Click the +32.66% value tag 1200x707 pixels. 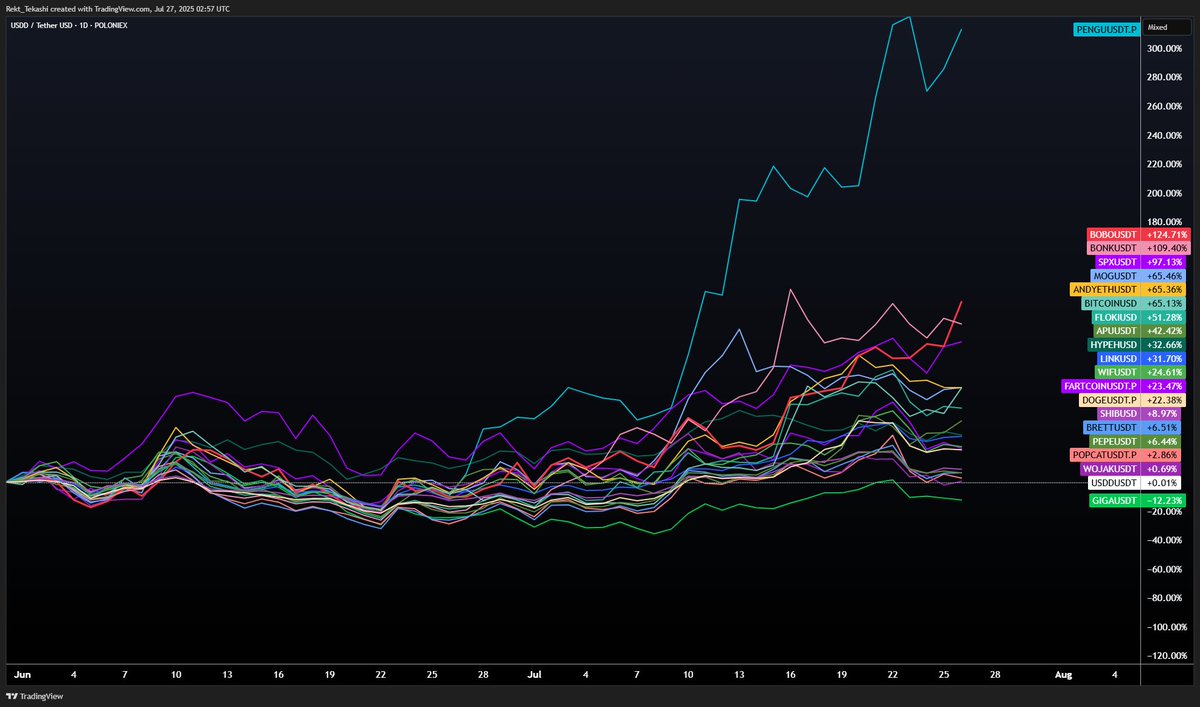click(x=1165, y=345)
